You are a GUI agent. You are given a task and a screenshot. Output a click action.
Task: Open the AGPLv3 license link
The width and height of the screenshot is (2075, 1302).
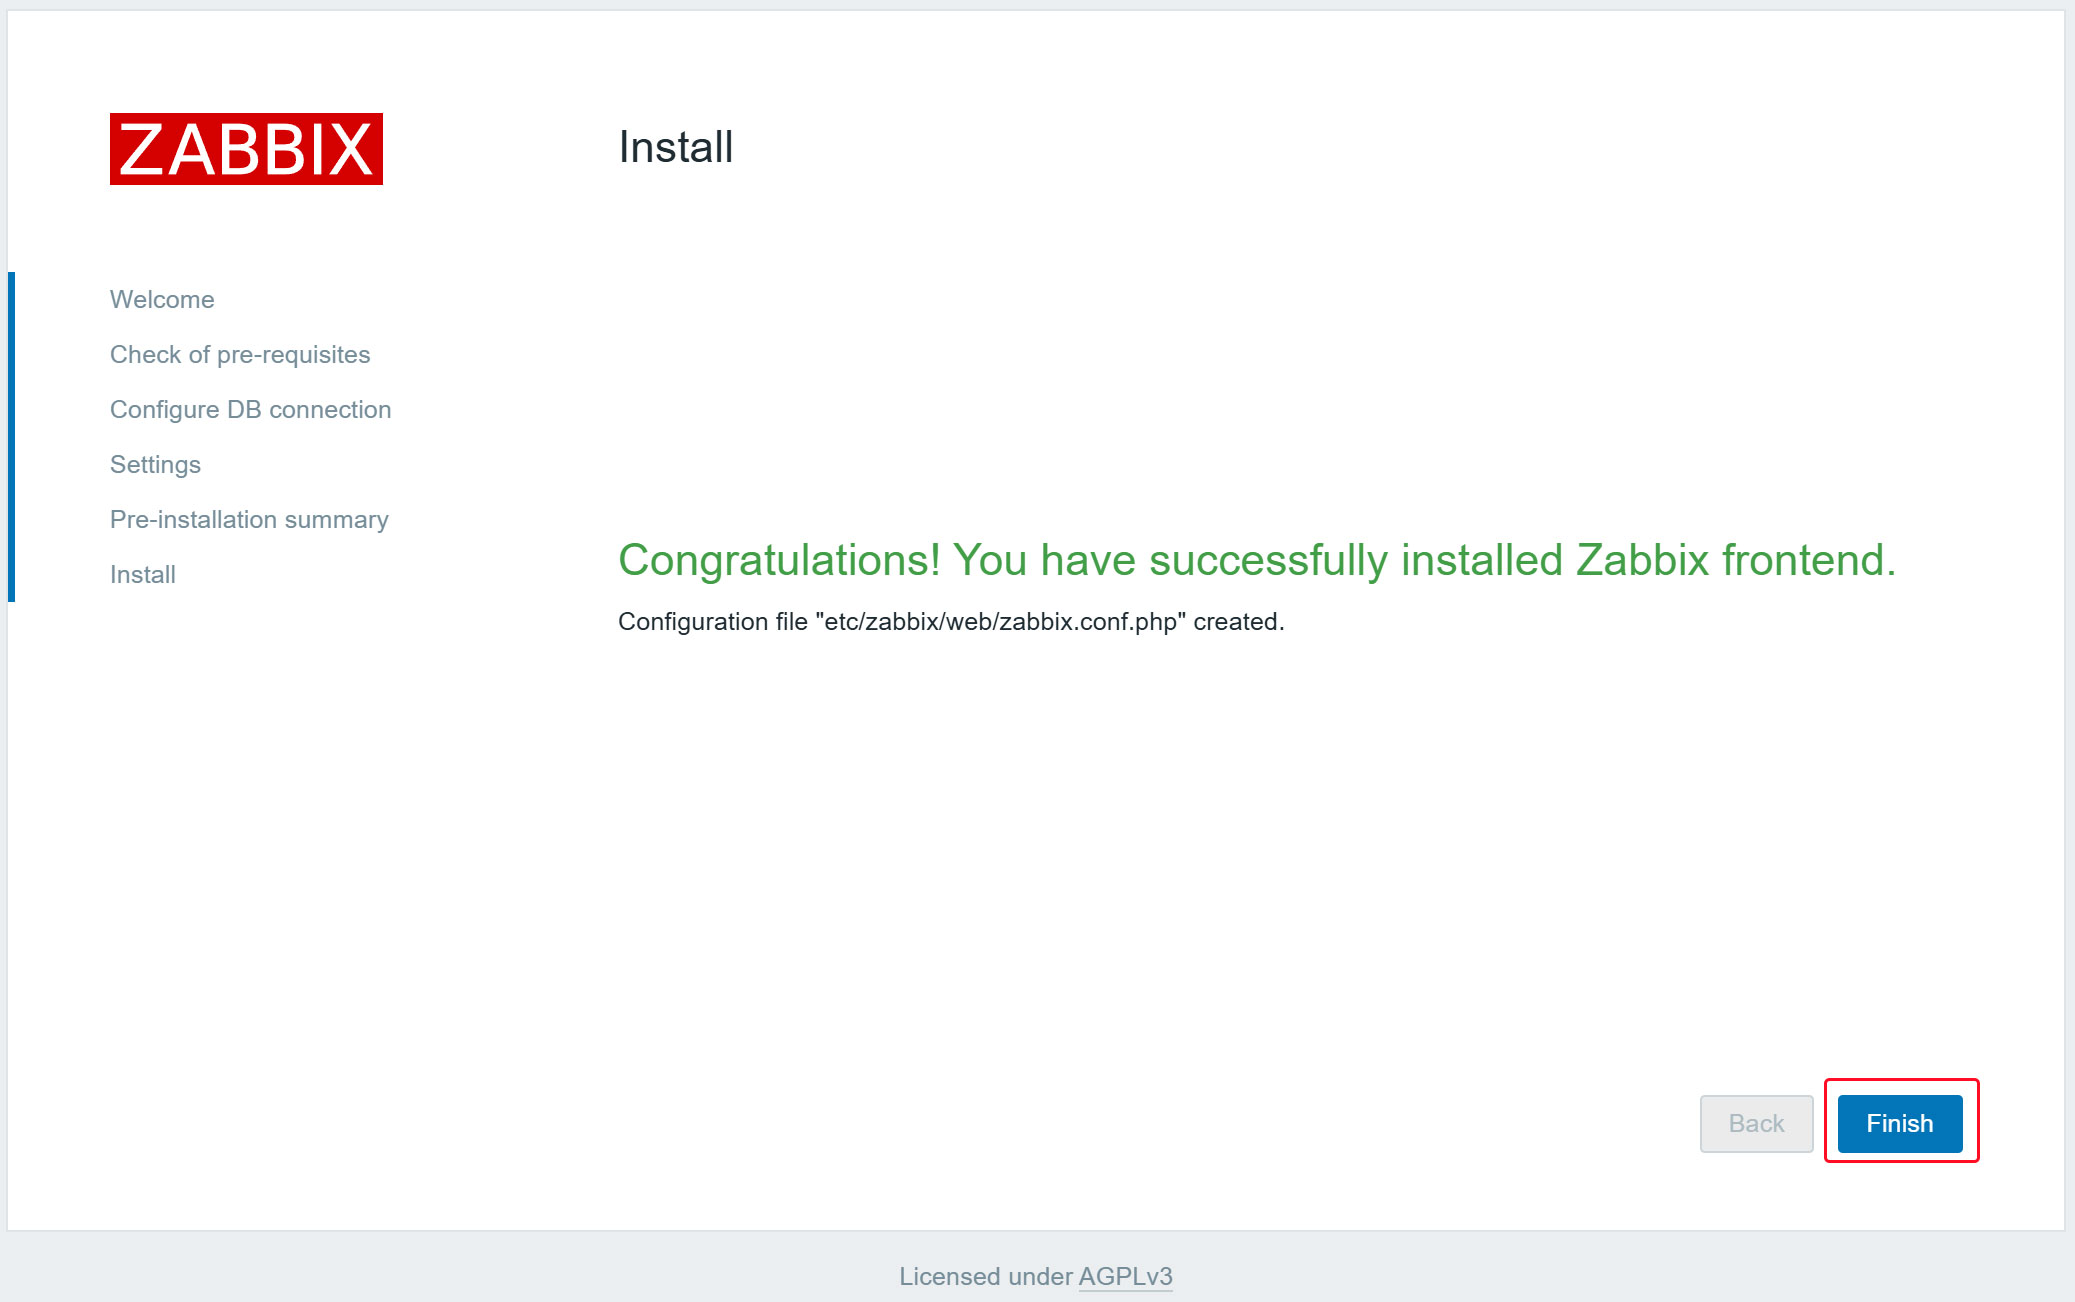coord(1125,1276)
